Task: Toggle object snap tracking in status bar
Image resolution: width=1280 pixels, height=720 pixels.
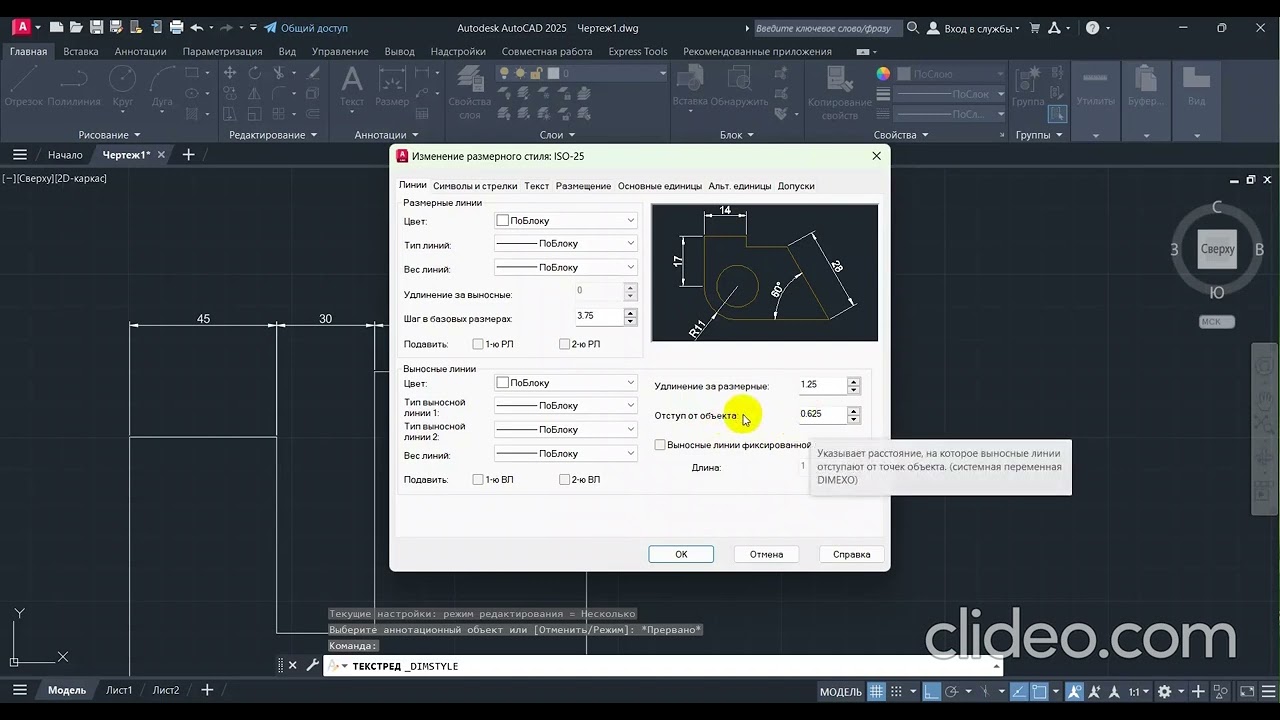Action: point(1018,691)
